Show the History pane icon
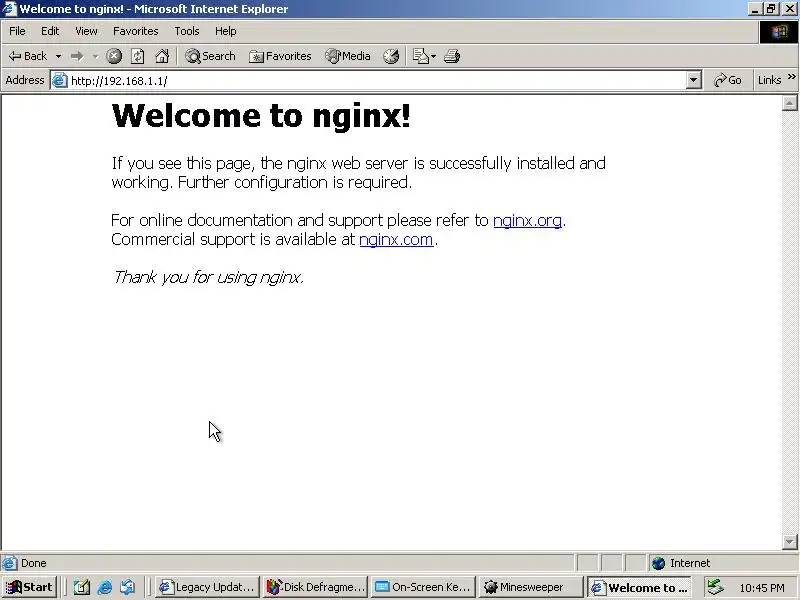Viewport: 800px width, 600px height. pos(391,56)
